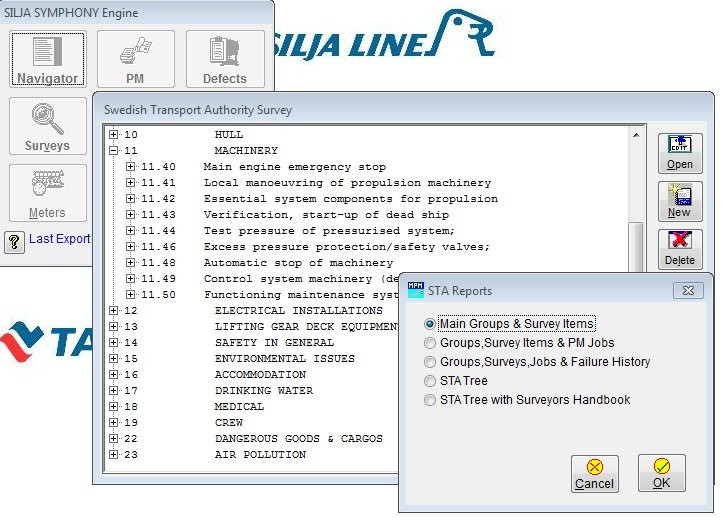Screen dimensions: 723x527
Task: Expand 11.49 Control system machinery node
Action: pos(130,278)
